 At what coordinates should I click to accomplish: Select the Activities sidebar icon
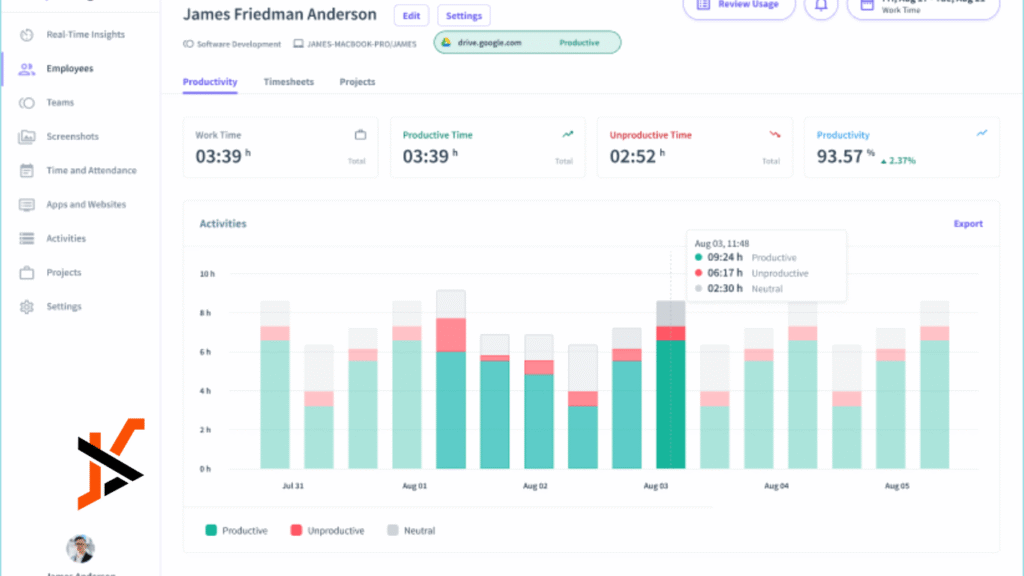pyautogui.click(x=25, y=238)
